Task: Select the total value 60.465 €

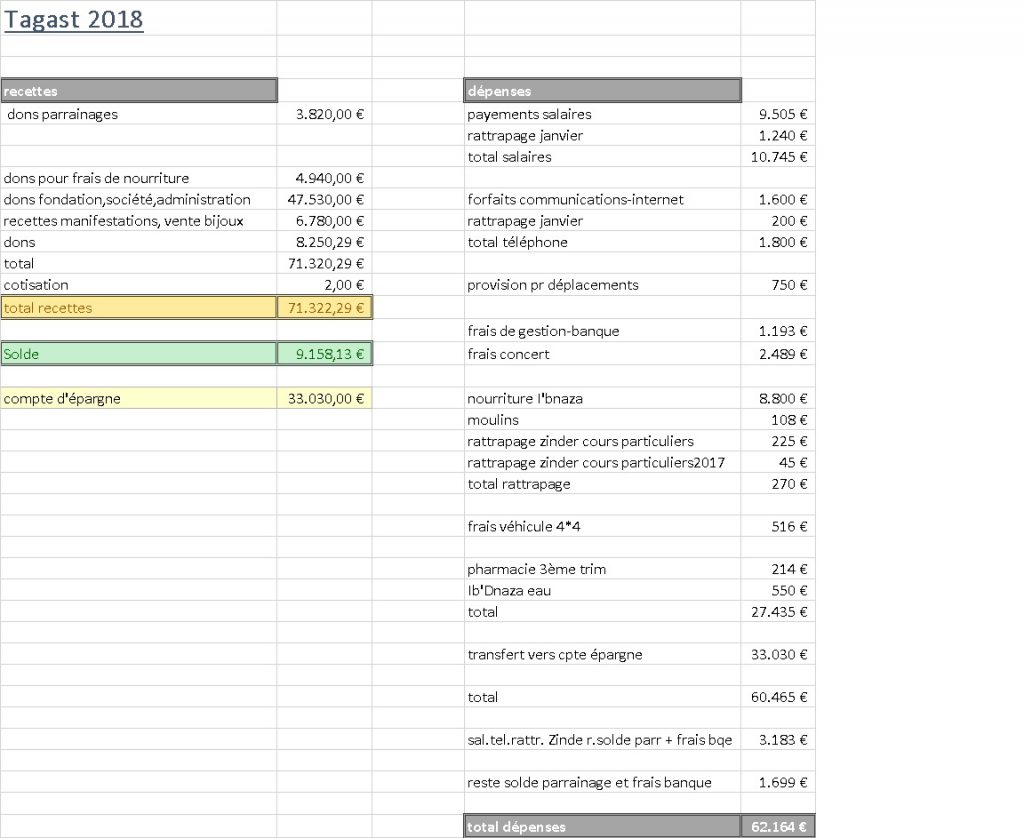Action: pos(778,698)
